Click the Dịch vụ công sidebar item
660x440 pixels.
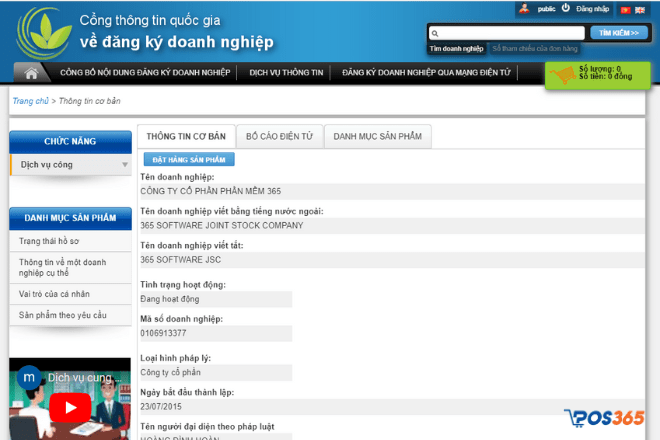70,165
